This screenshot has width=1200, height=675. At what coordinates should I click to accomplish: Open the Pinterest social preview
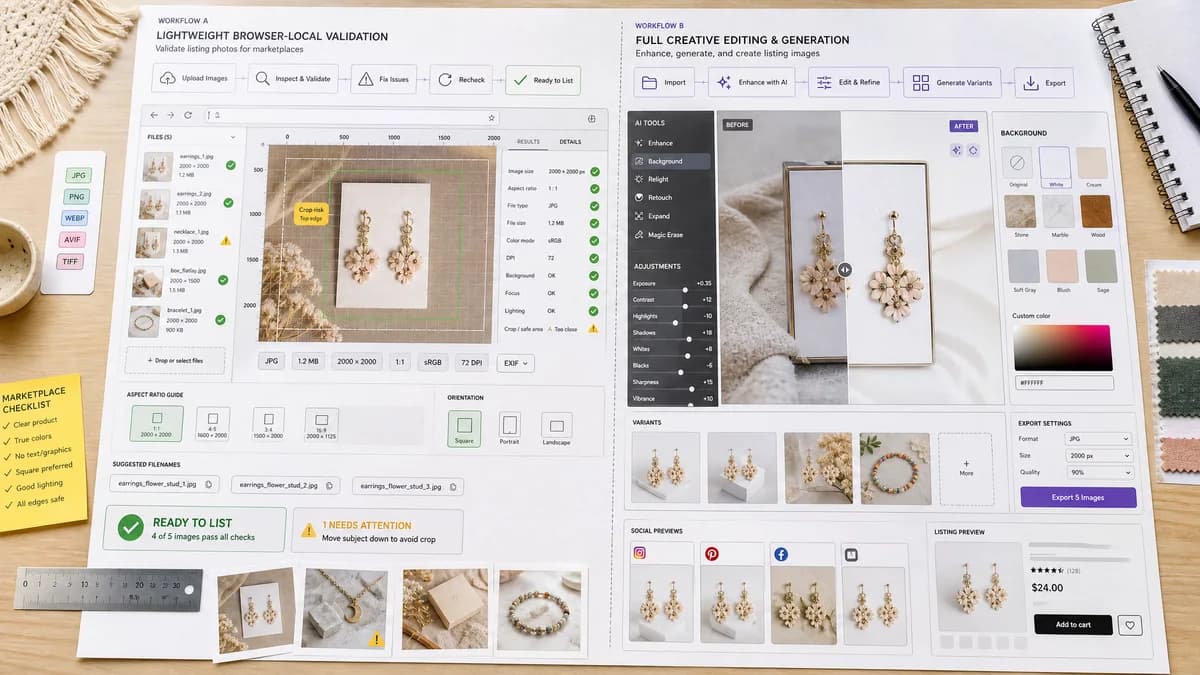point(732,594)
